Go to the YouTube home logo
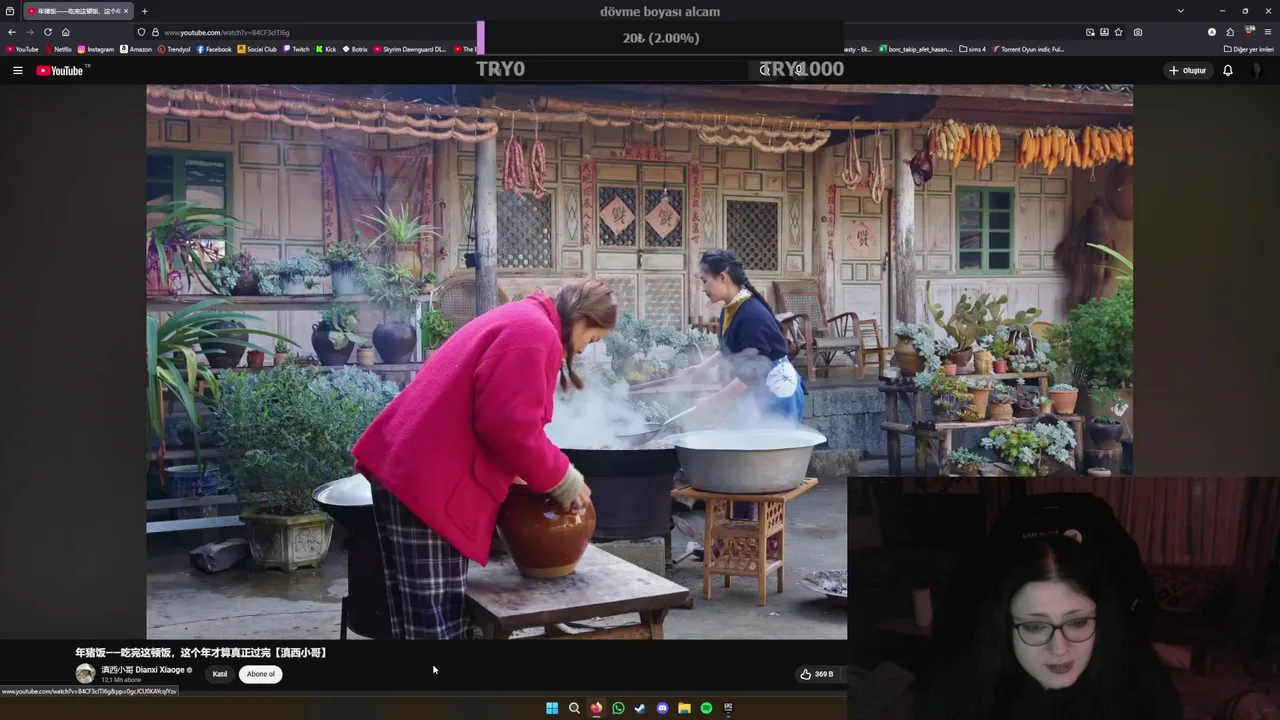Screen dimensions: 1280x720 [62, 70]
